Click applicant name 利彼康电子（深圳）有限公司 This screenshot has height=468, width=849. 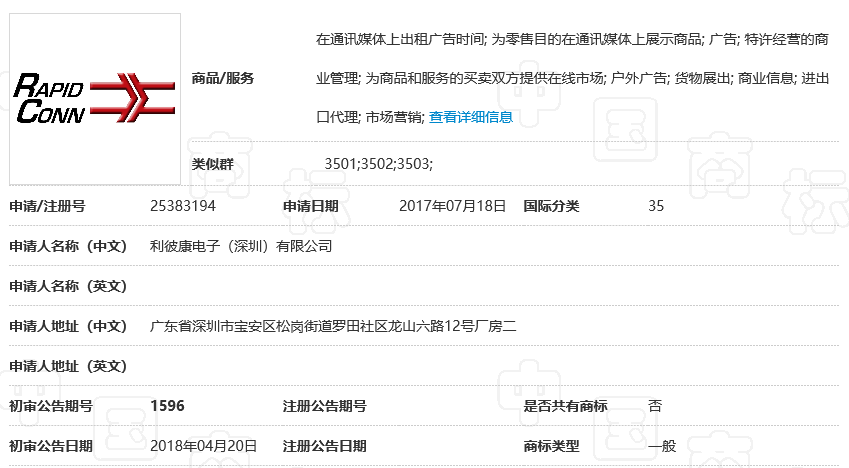click(240, 245)
